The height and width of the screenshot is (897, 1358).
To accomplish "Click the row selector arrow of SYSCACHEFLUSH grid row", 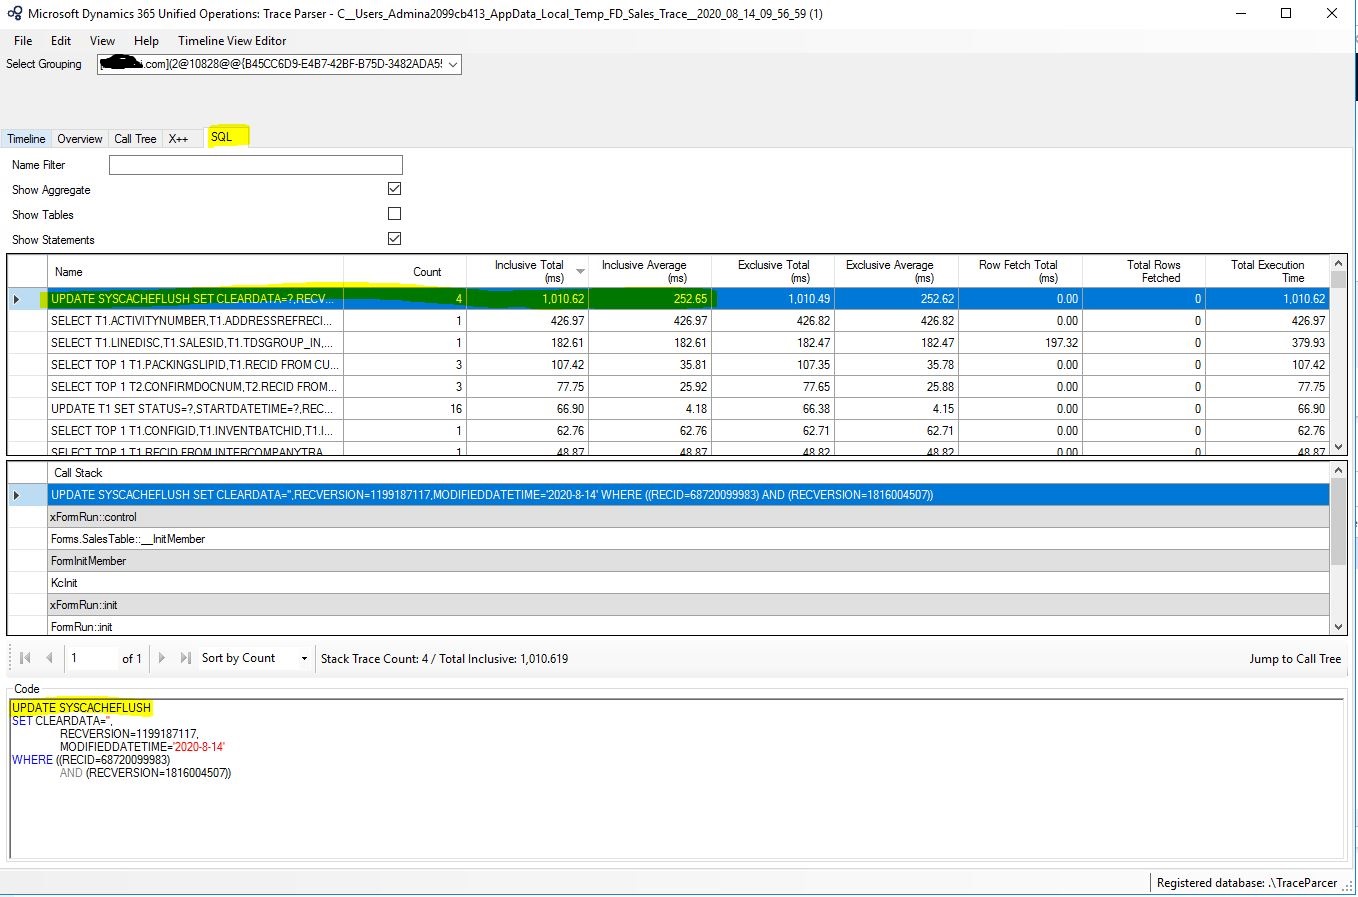I will [x=27, y=299].
